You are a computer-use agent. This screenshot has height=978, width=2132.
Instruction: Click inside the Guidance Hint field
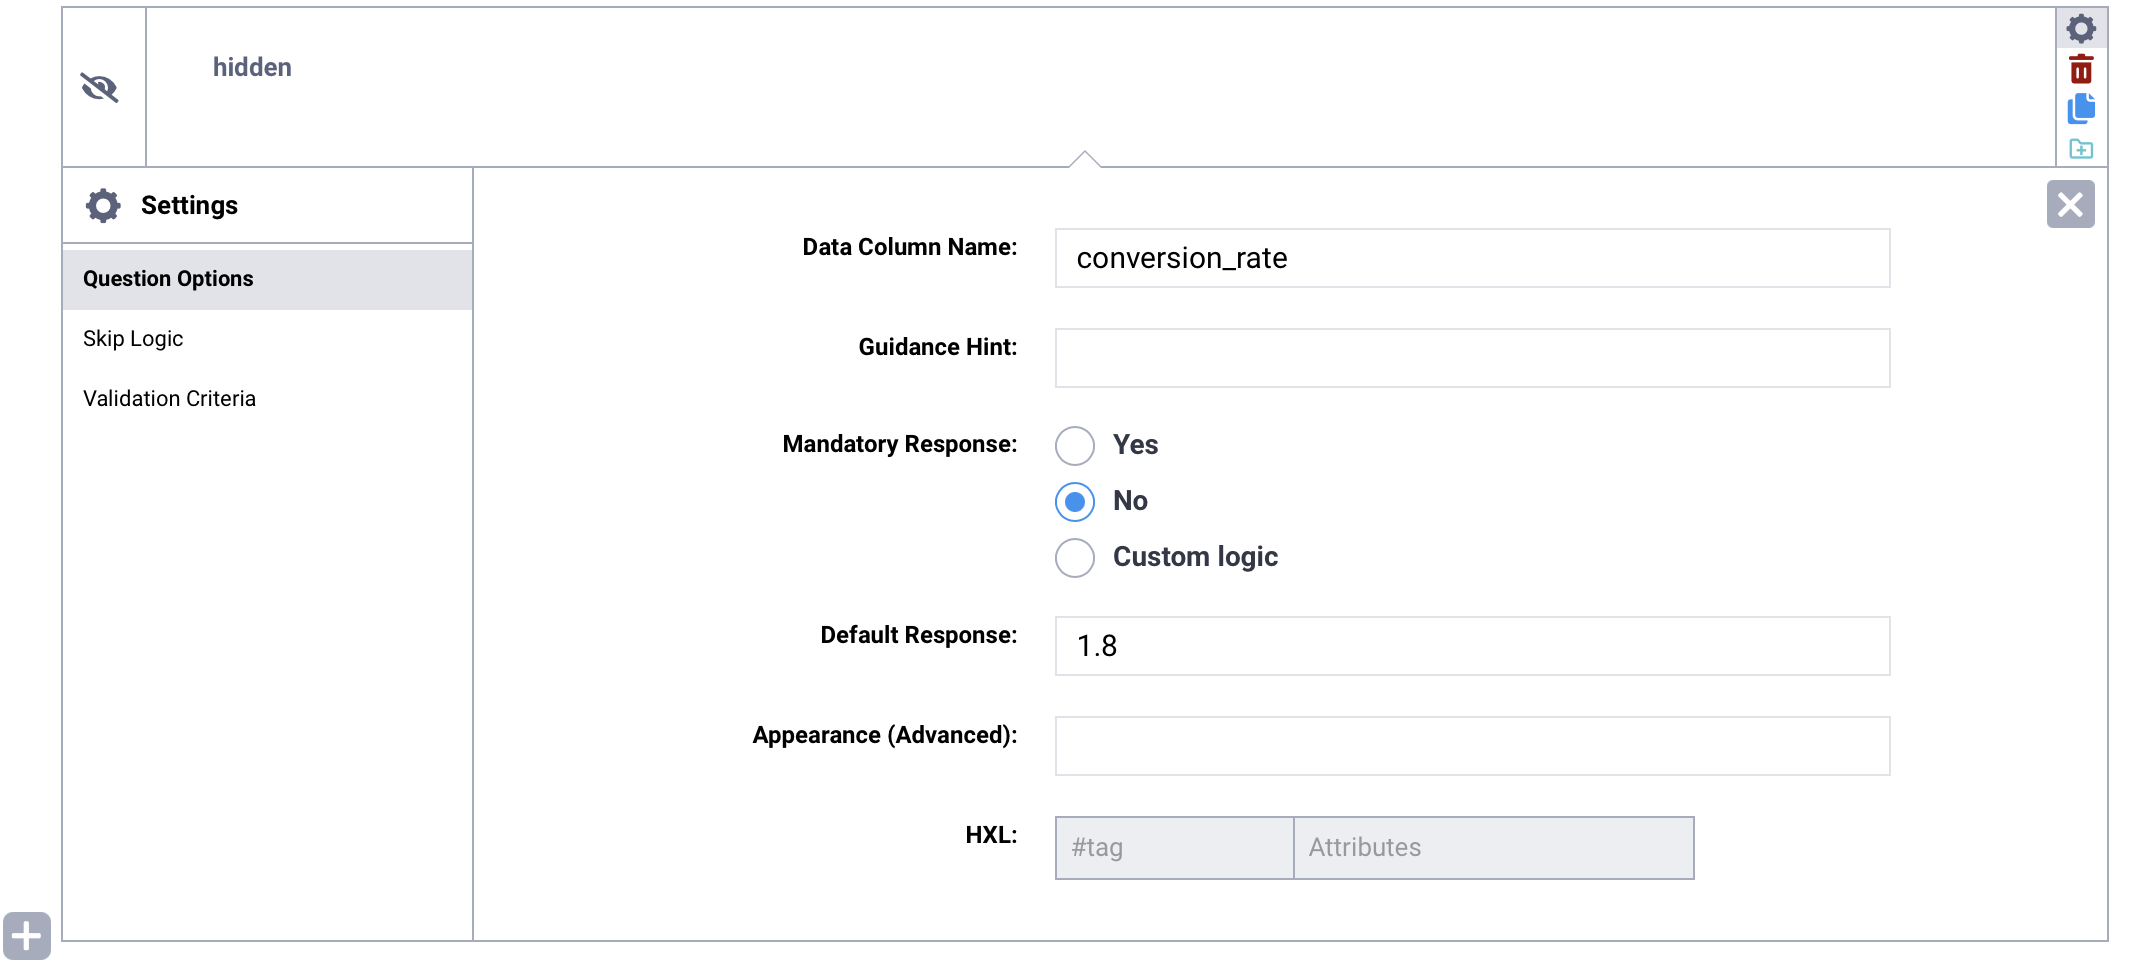1471,358
